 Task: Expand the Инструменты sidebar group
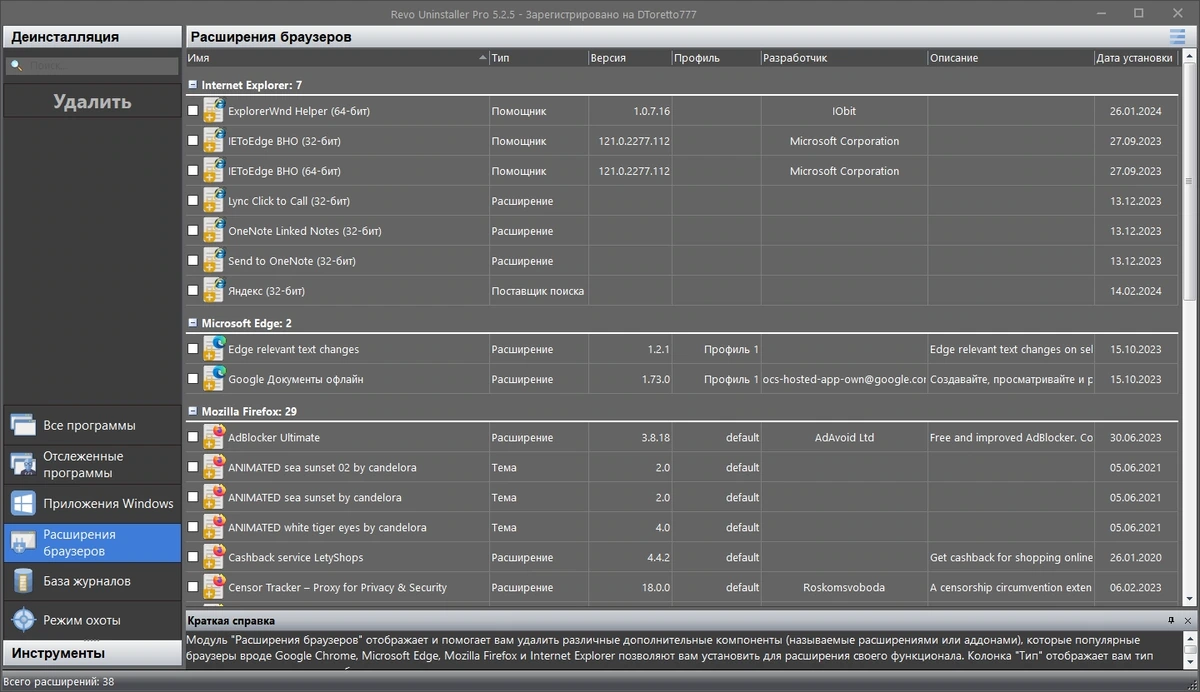click(x=92, y=653)
